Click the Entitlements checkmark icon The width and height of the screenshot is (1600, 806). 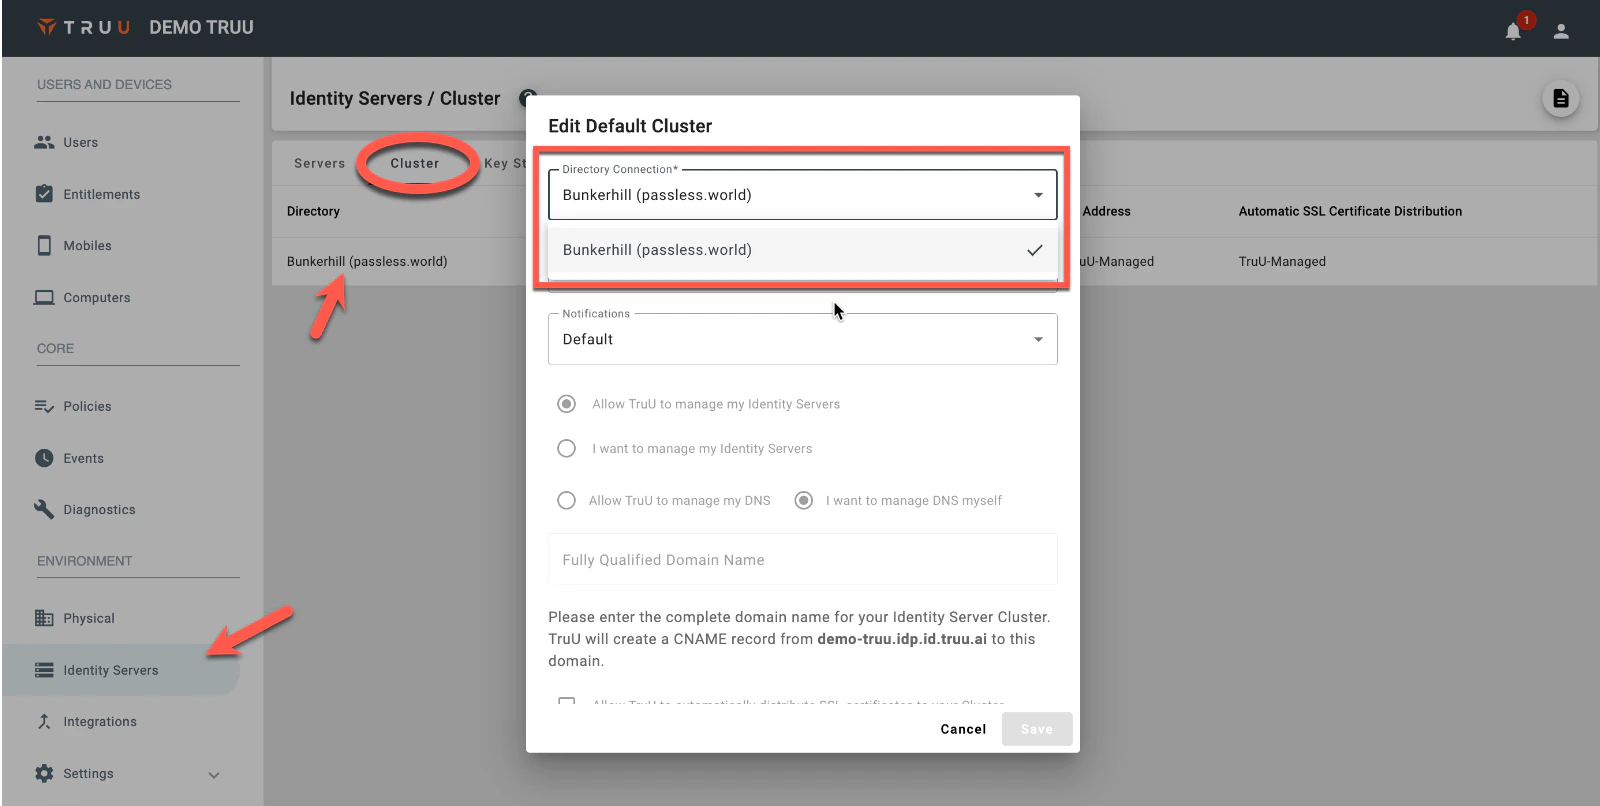[x=44, y=193]
